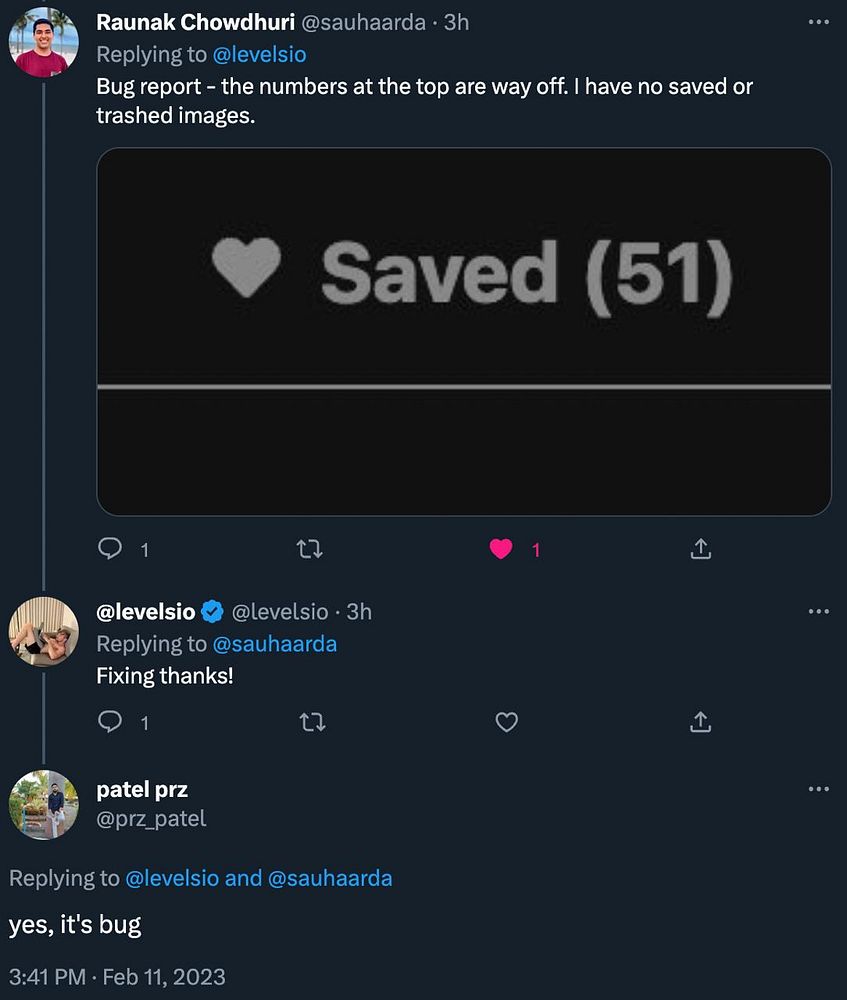Unlike Raunak Chowdhuri's tweet via pink heart
Image resolution: width=847 pixels, height=1000 pixels.
(501, 549)
